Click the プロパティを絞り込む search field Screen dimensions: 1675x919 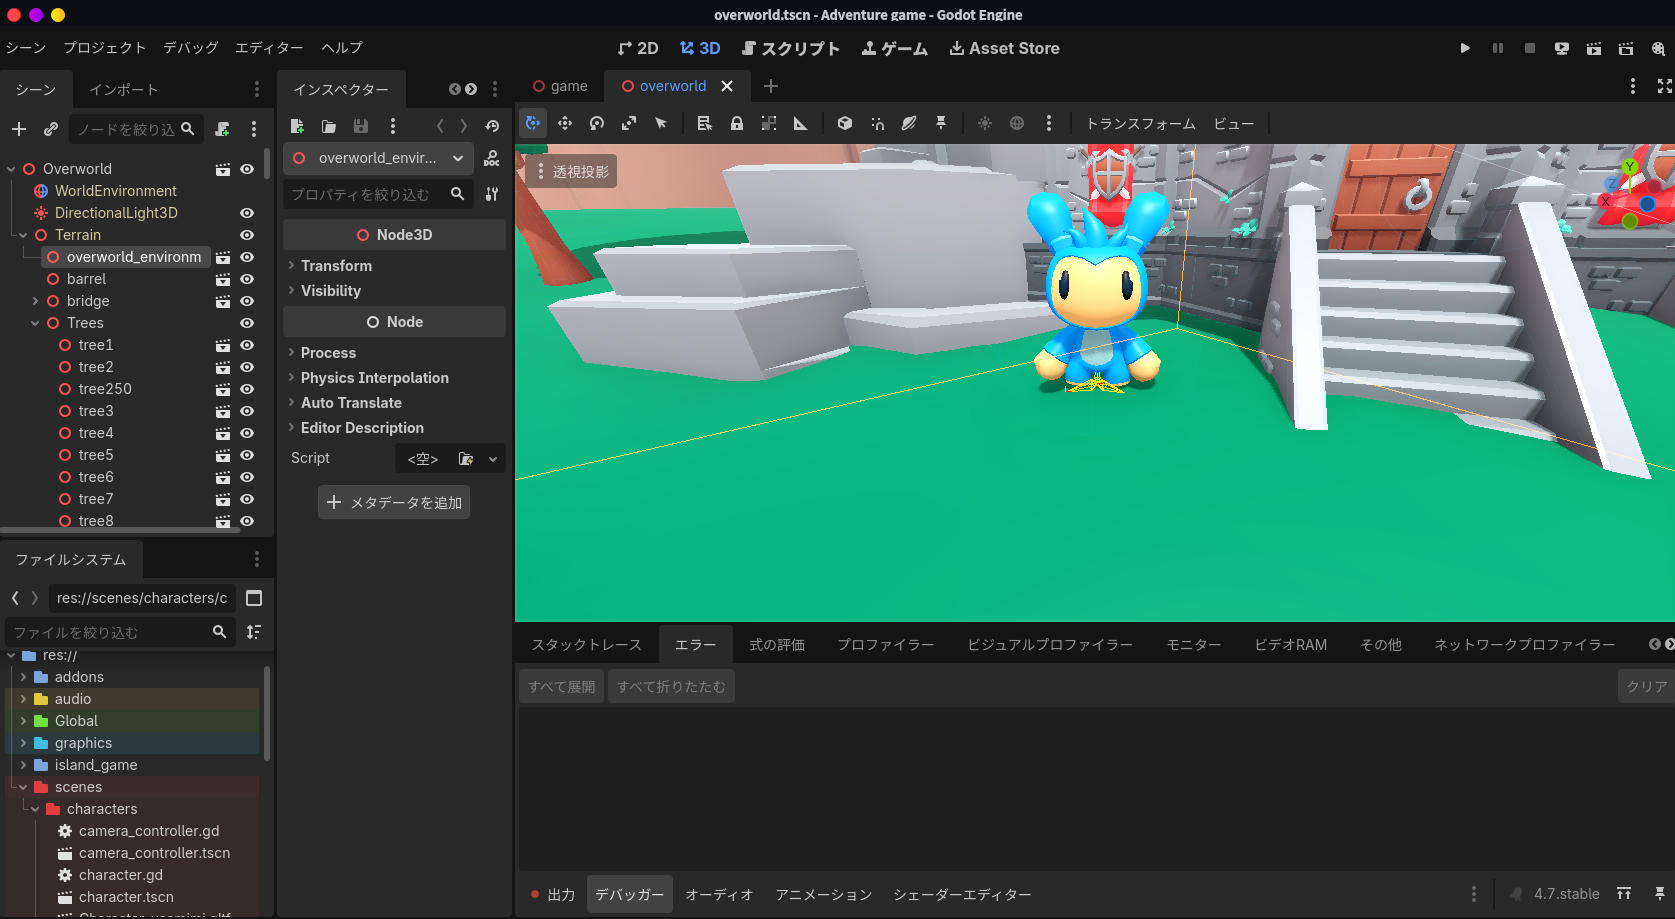379,194
